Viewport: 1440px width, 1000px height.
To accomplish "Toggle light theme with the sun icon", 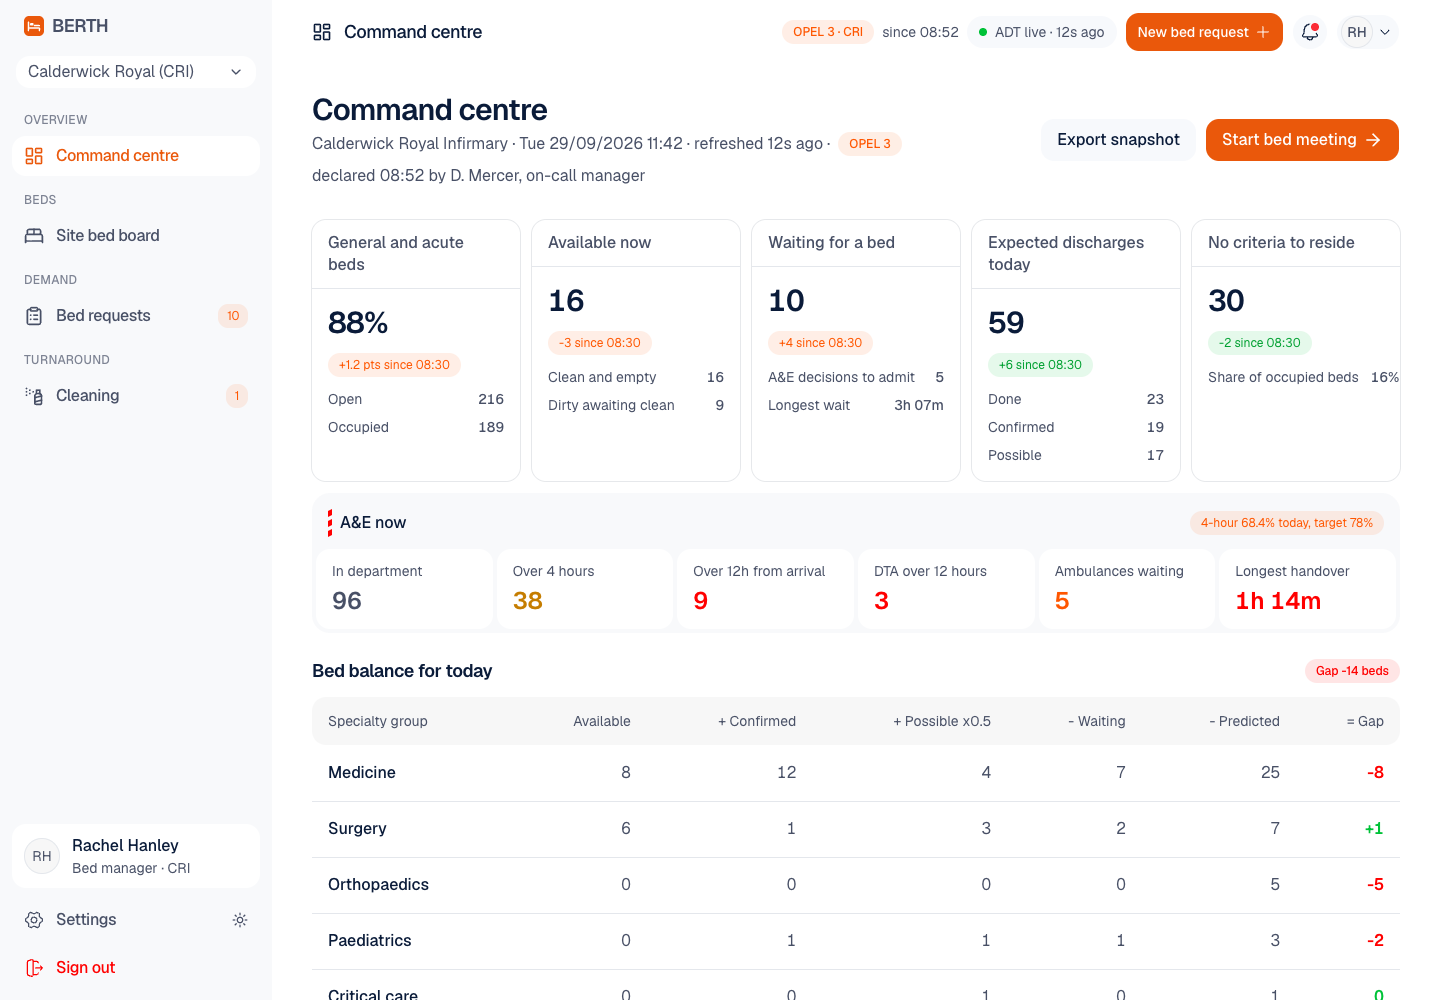I will pos(240,920).
